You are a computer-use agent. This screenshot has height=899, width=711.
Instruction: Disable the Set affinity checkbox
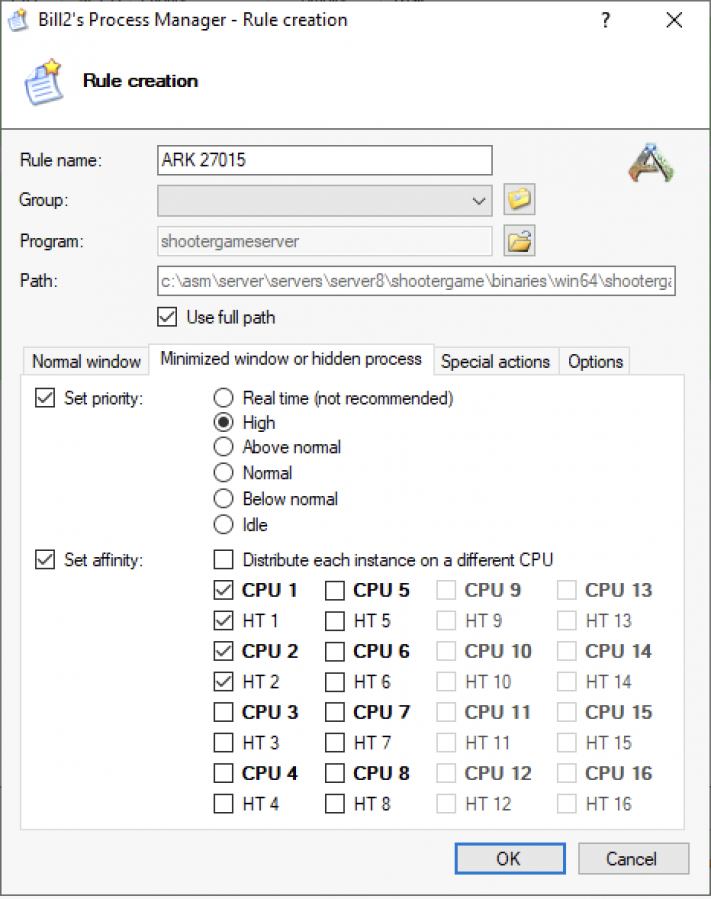45,560
